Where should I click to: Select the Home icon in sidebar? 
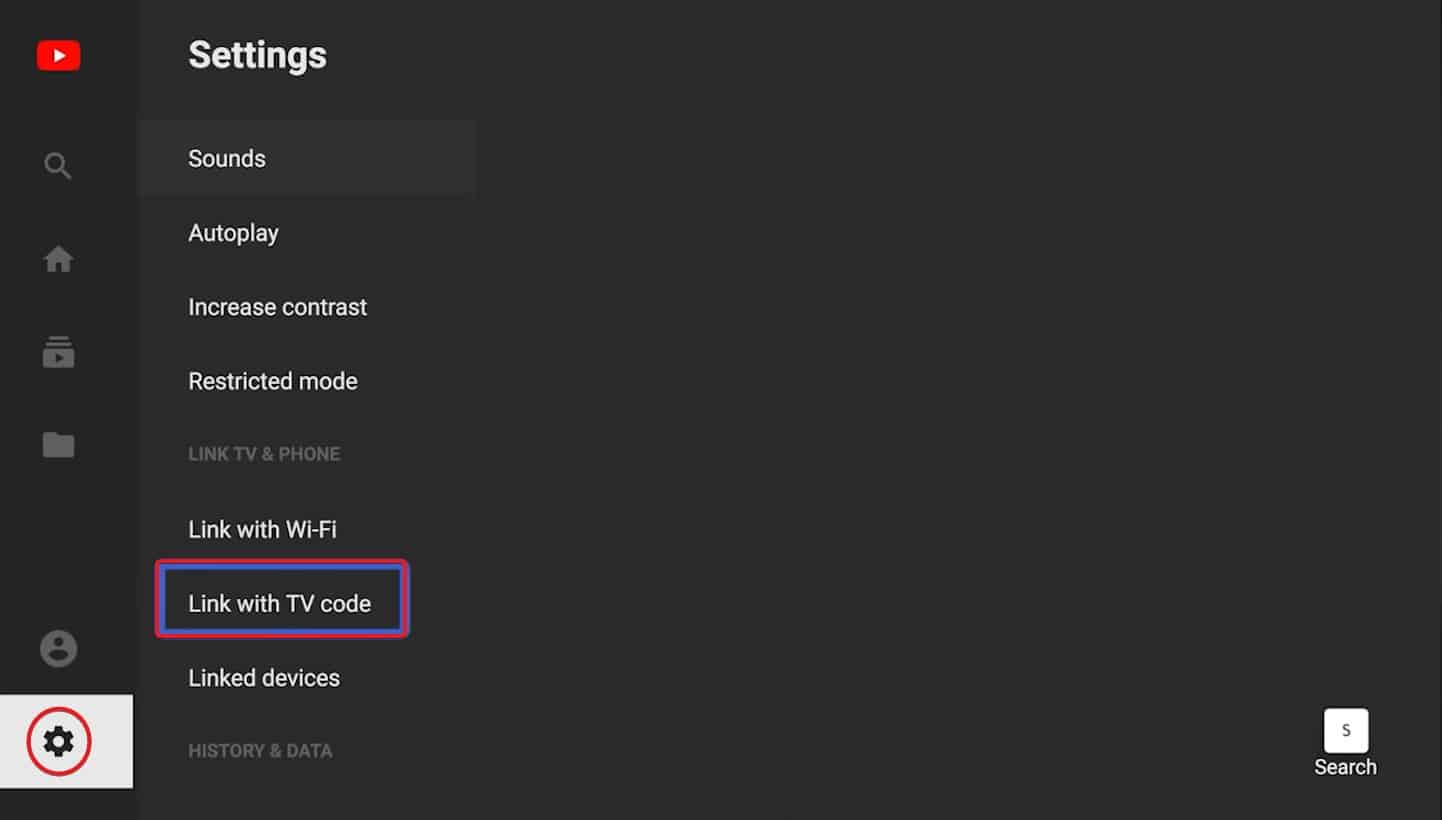[x=58, y=258]
